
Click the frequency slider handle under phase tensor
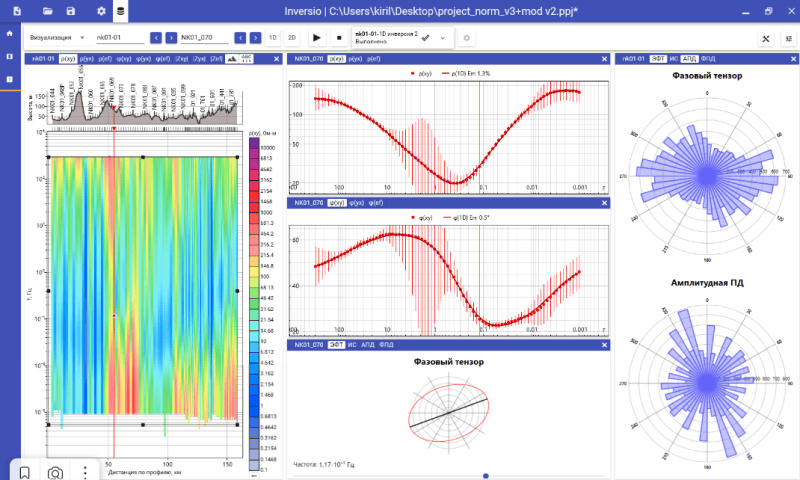tap(485, 475)
